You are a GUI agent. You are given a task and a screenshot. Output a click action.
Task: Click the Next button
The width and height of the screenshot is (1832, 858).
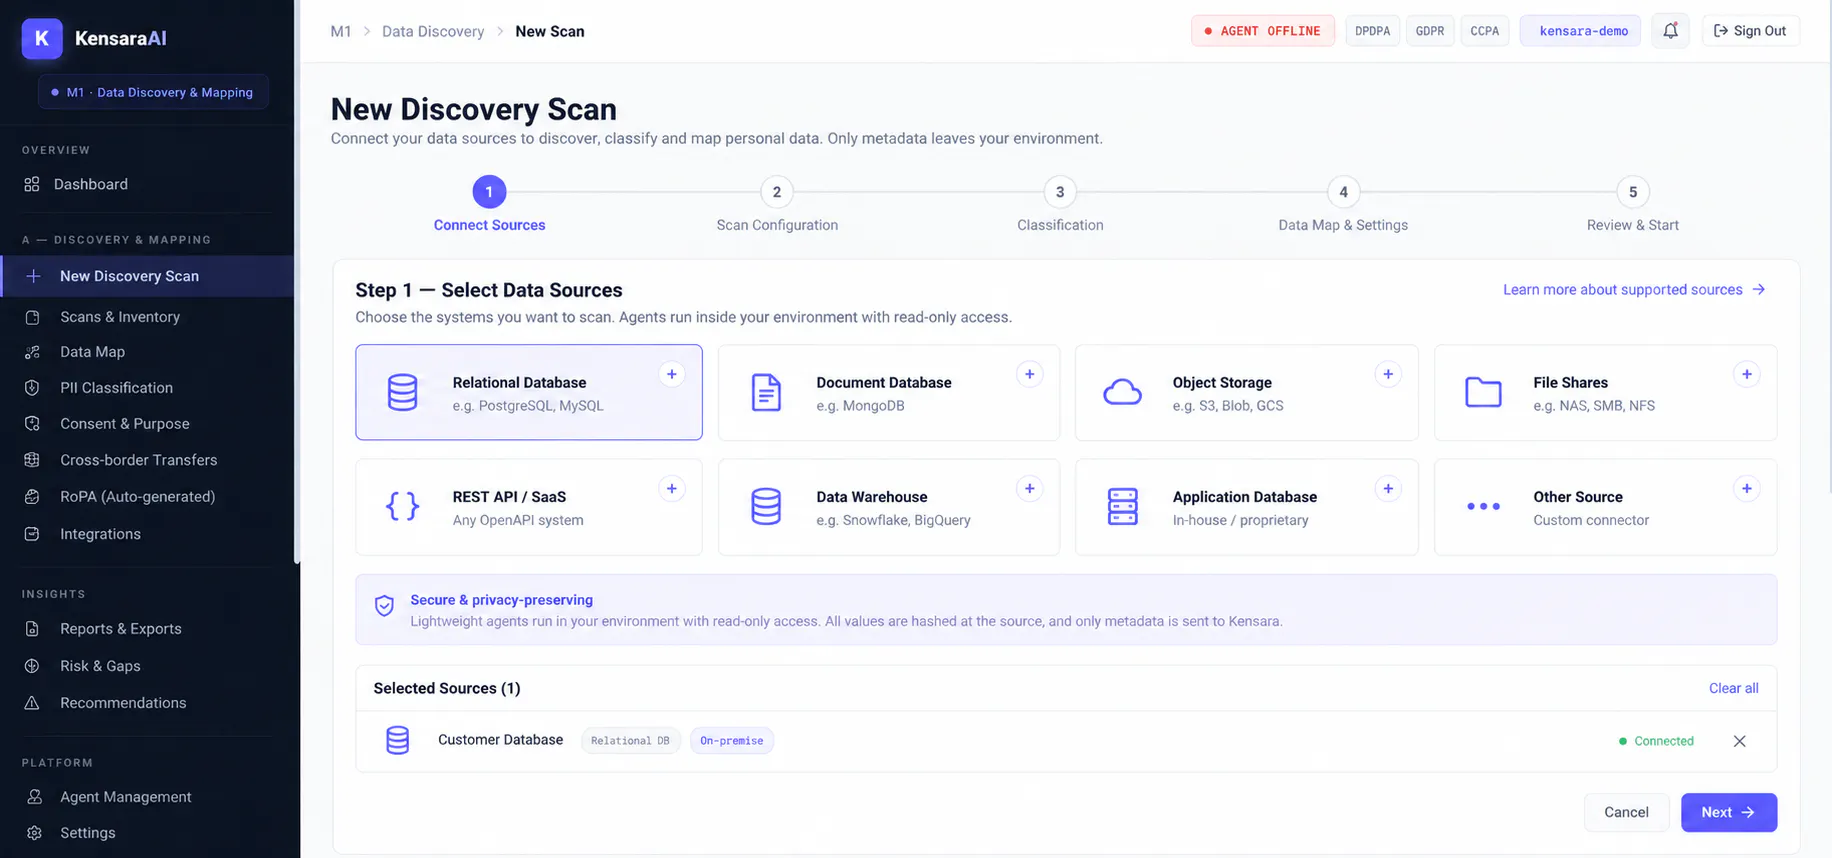(1728, 812)
